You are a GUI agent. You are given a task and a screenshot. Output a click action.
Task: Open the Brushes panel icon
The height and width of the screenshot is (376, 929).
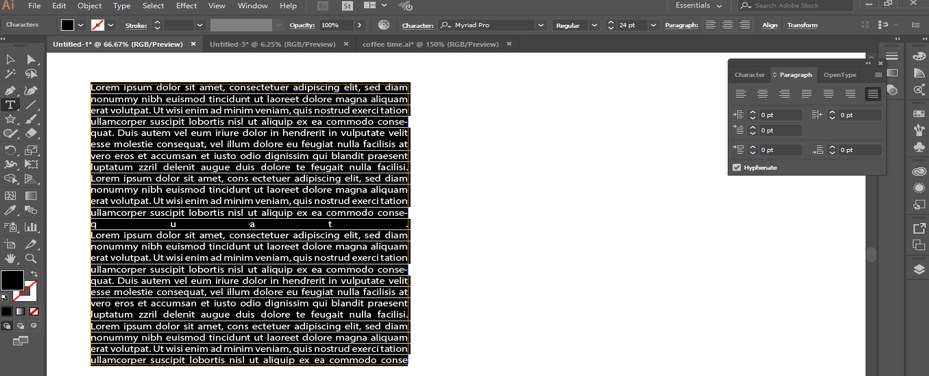click(918, 129)
